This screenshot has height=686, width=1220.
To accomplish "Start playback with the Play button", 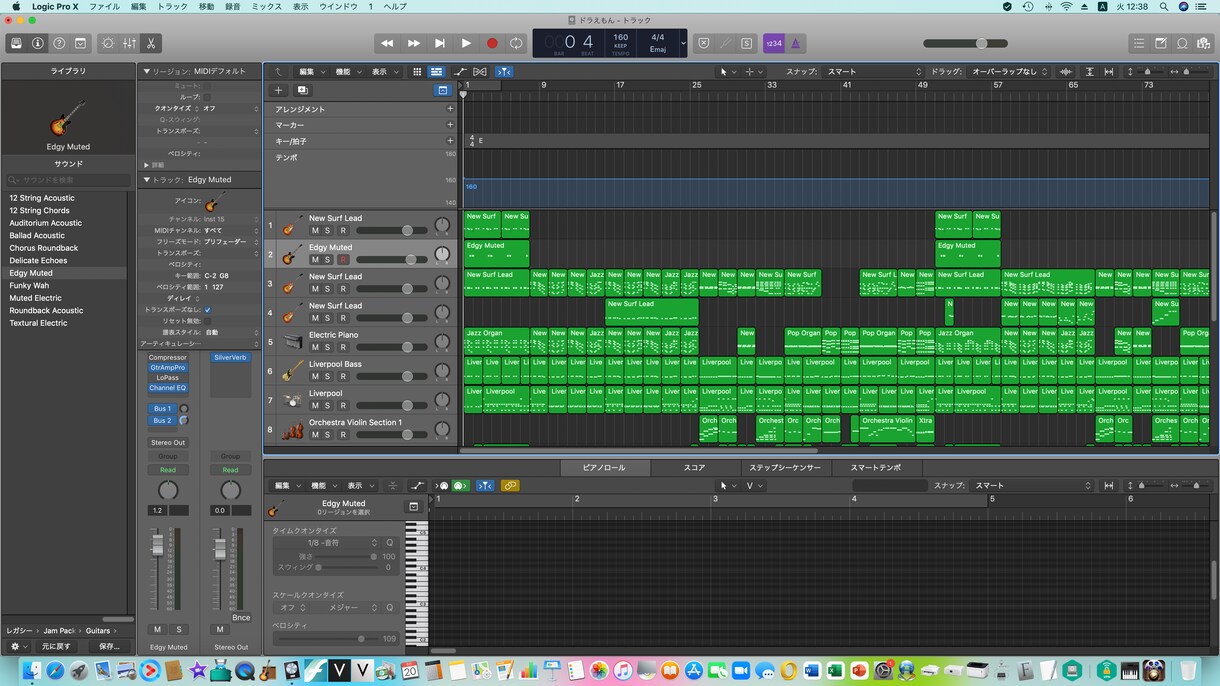I will click(465, 43).
